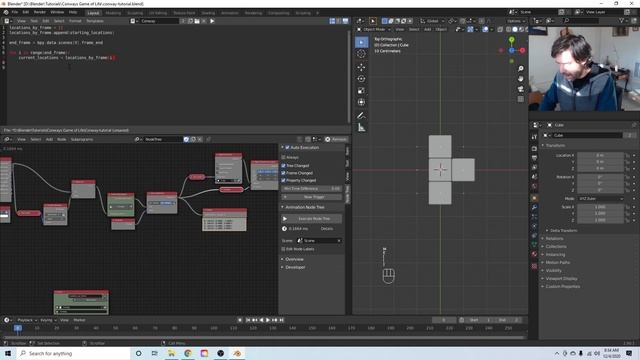Click the viewport pan hand icon
The width and height of the screenshot is (640, 360).
click(x=520, y=79)
